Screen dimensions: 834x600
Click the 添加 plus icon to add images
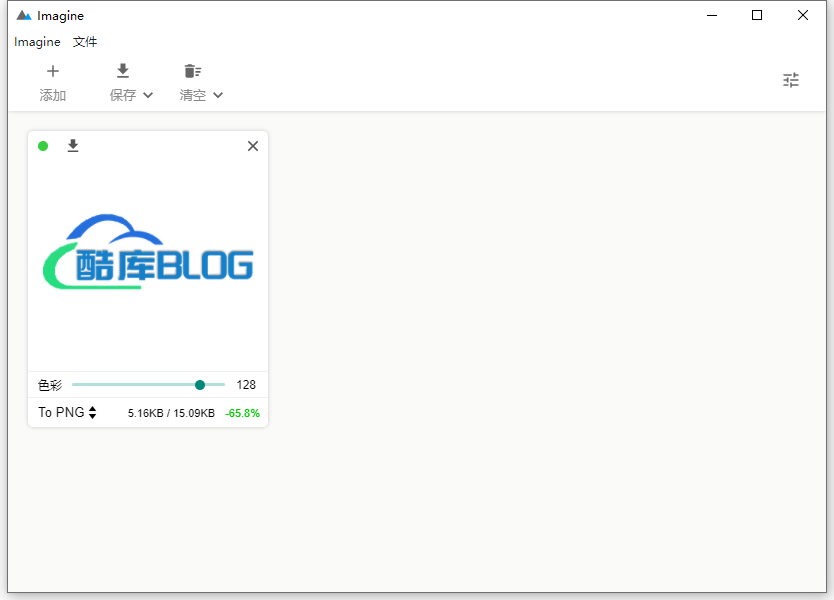(x=53, y=71)
